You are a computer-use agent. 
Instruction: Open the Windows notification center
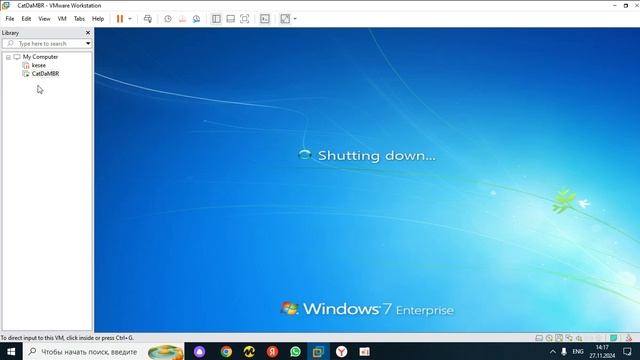[x=627, y=351]
